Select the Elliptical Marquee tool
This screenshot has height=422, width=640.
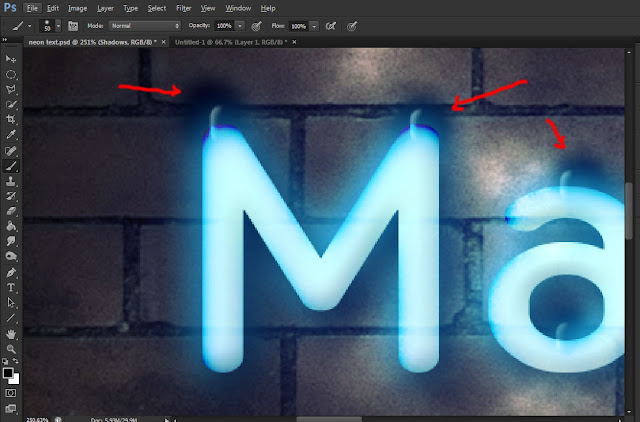pyautogui.click(x=11, y=74)
